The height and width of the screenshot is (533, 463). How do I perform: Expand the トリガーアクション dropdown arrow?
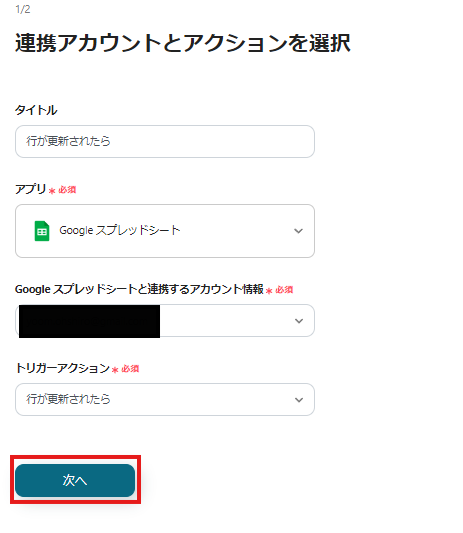(299, 400)
